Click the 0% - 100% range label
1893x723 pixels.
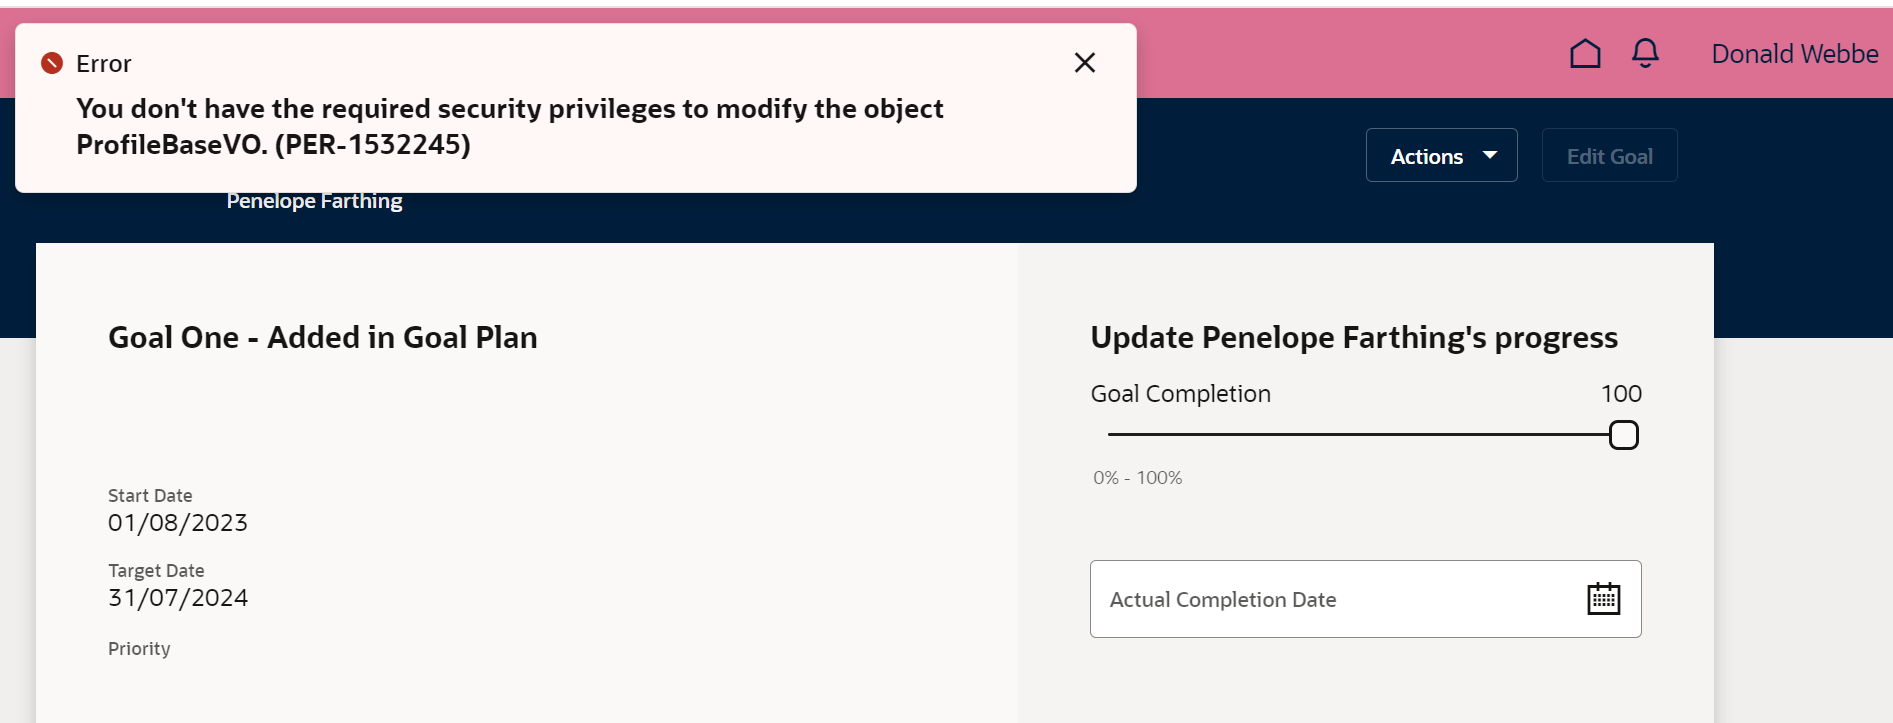[1136, 477]
